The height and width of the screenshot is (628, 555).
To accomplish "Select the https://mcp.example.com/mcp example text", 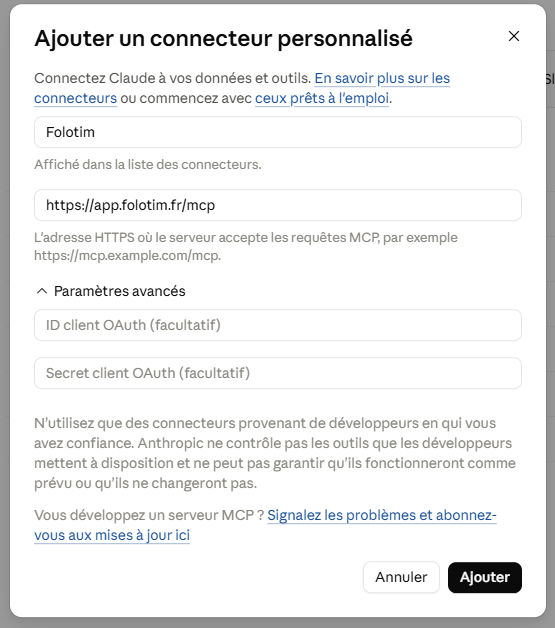I will [127, 256].
